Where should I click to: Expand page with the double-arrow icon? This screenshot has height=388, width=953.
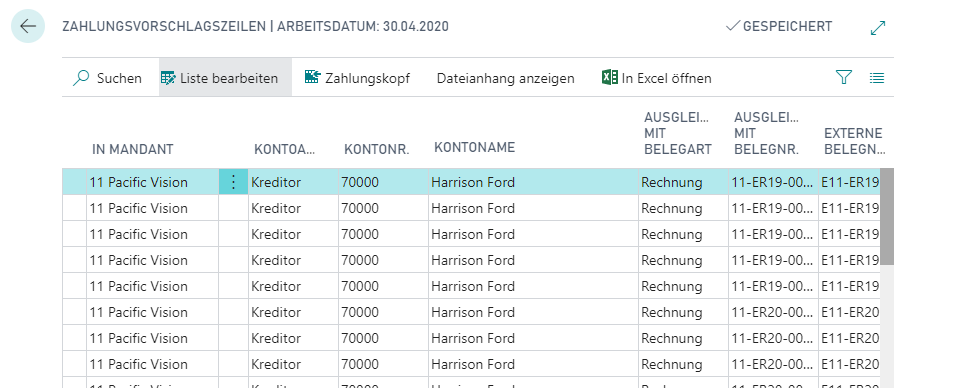[878, 27]
